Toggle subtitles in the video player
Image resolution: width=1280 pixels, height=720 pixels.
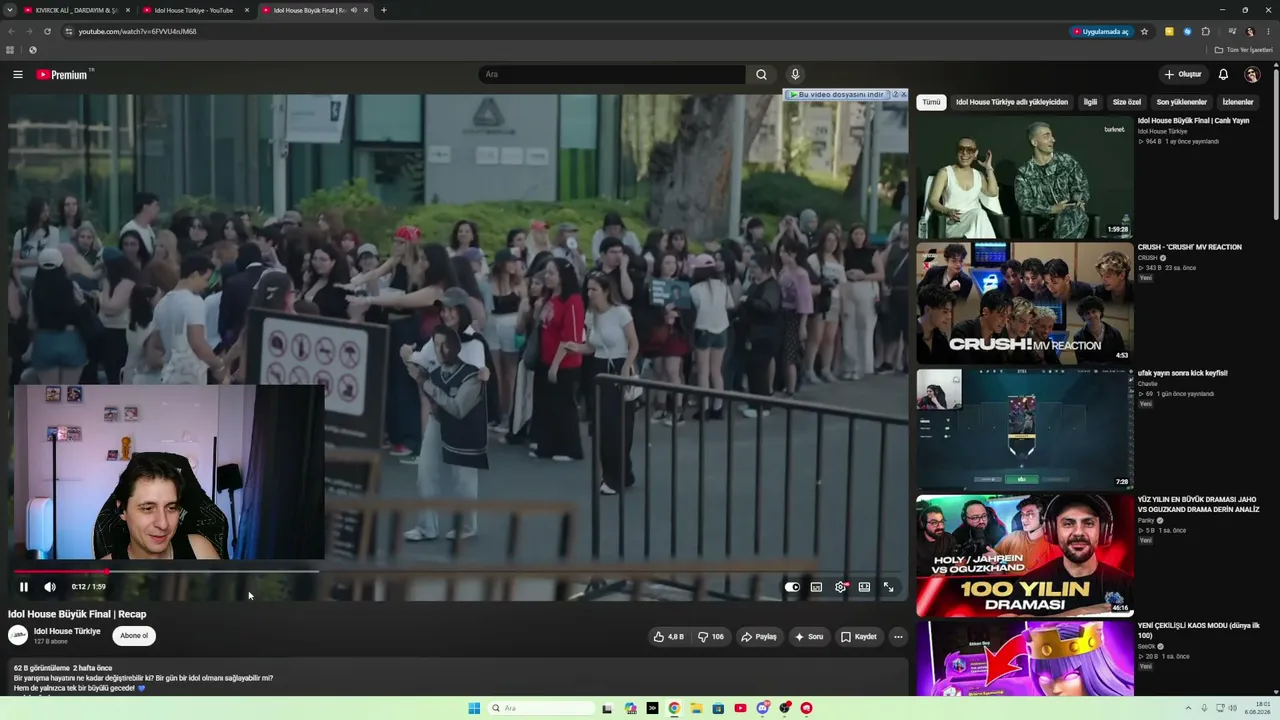point(816,587)
